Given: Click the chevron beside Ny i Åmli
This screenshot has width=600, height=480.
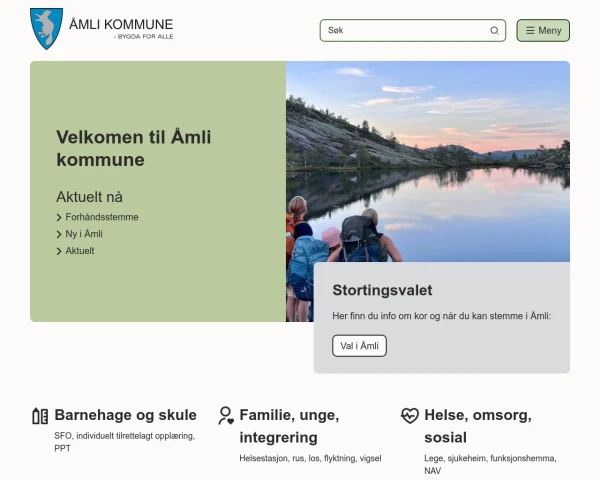Looking at the screenshot, I should pos(59,234).
